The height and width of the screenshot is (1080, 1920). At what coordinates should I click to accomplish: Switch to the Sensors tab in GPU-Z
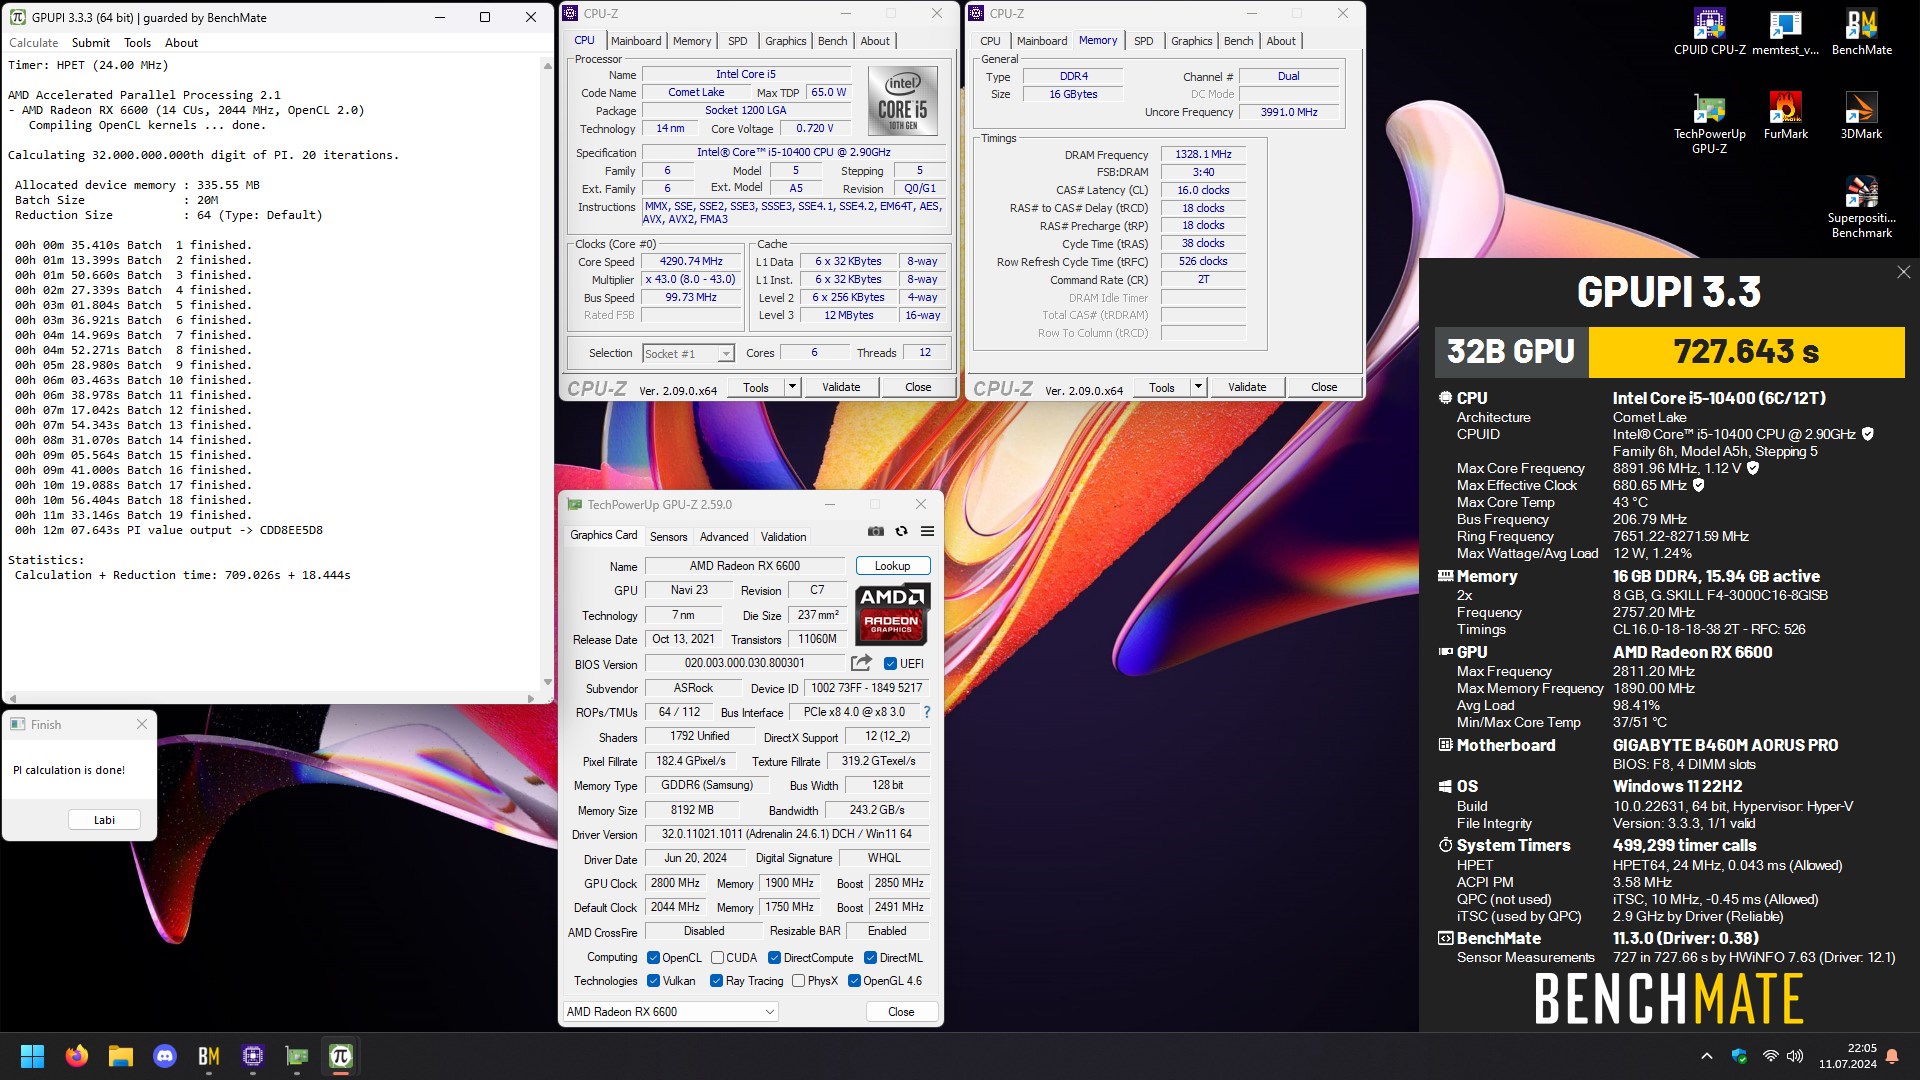click(668, 536)
